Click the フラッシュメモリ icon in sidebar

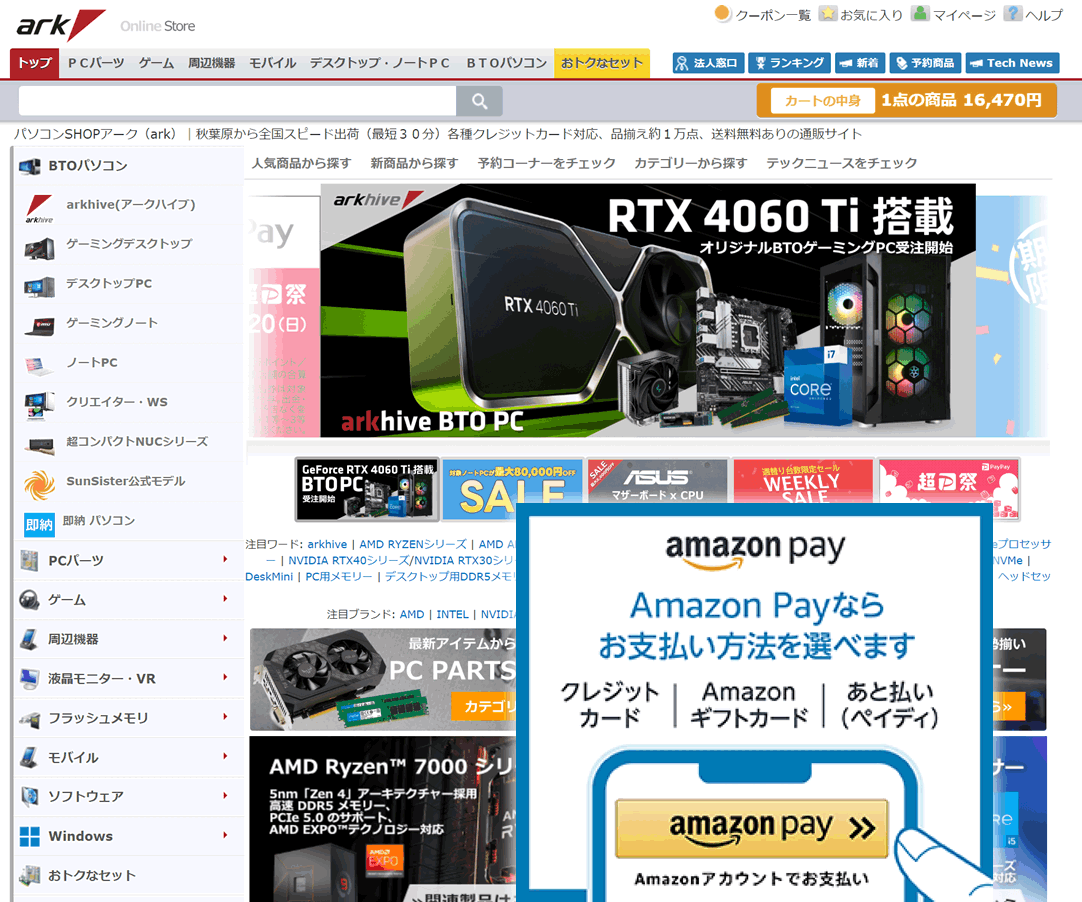[30, 720]
